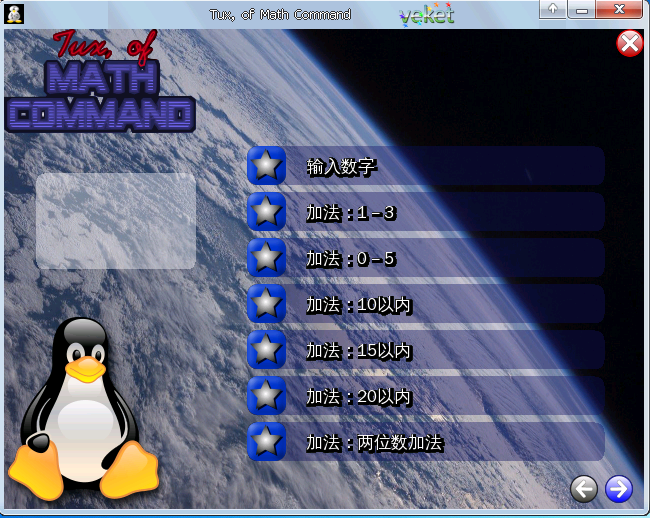Start the 加法：1－3 lesson
The image size is (650, 518).
pos(426,211)
